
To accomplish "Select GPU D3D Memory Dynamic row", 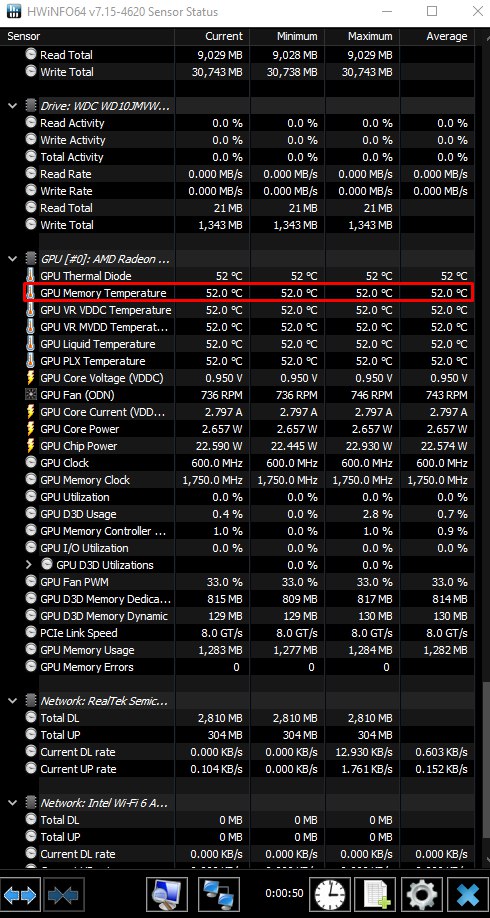I will tap(248, 615).
